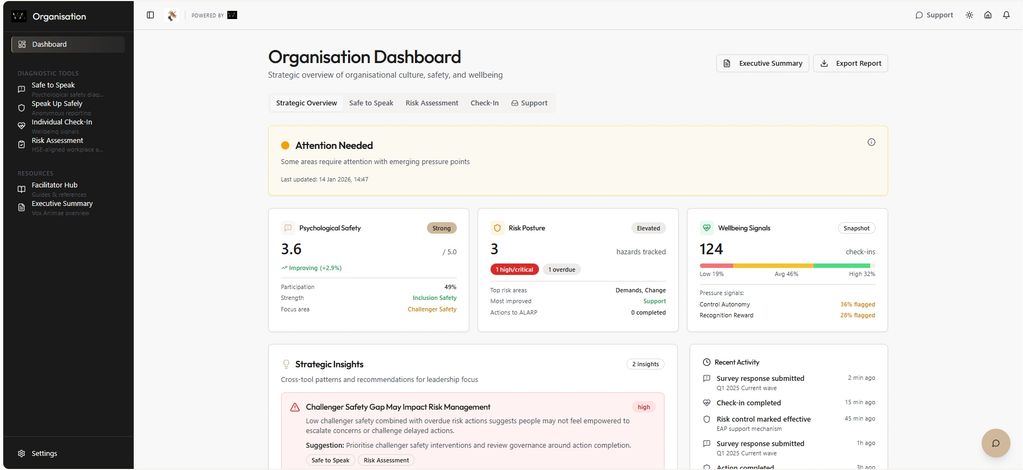The height and width of the screenshot is (470, 1023).
Task: Open Risk Assessment in sidebar
Action: pos(57,141)
